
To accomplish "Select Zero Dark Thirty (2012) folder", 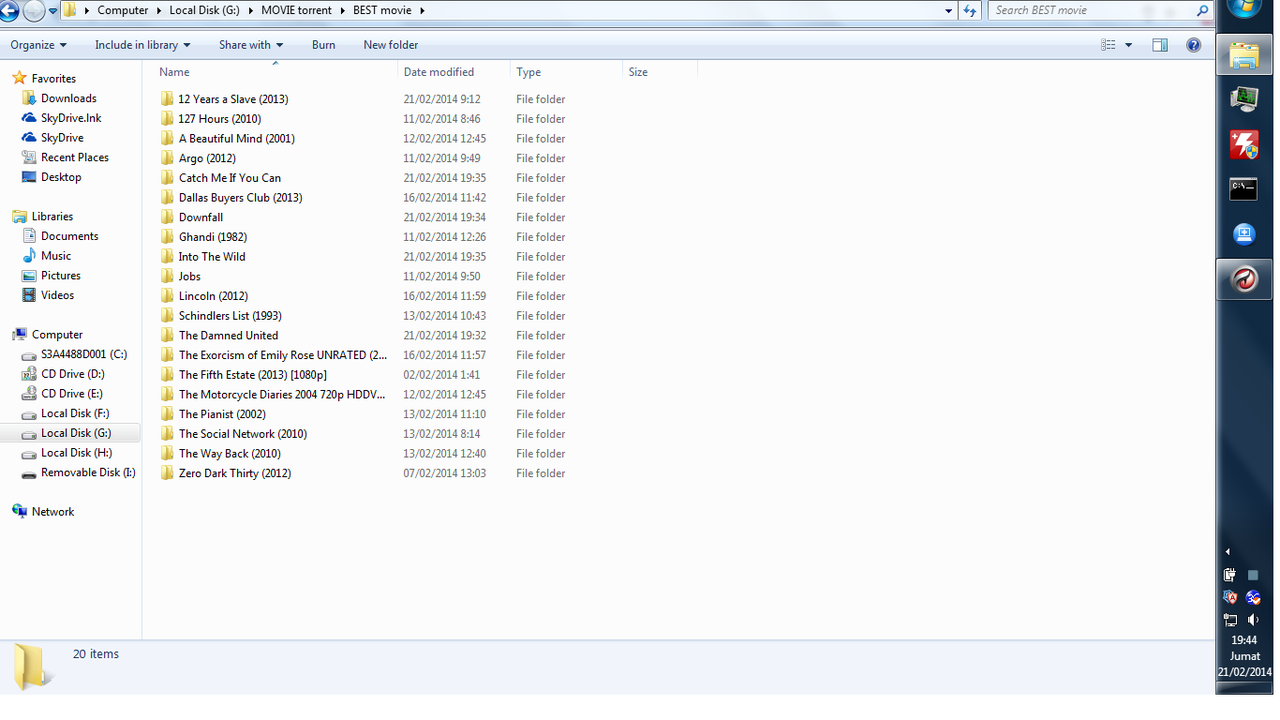I will (234, 473).
